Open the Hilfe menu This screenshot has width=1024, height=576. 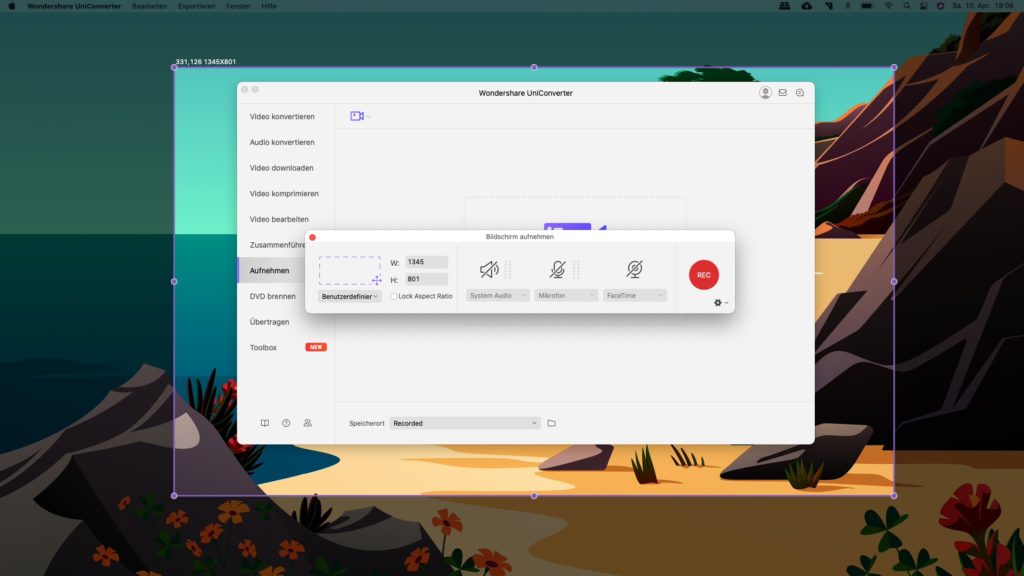click(x=268, y=6)
